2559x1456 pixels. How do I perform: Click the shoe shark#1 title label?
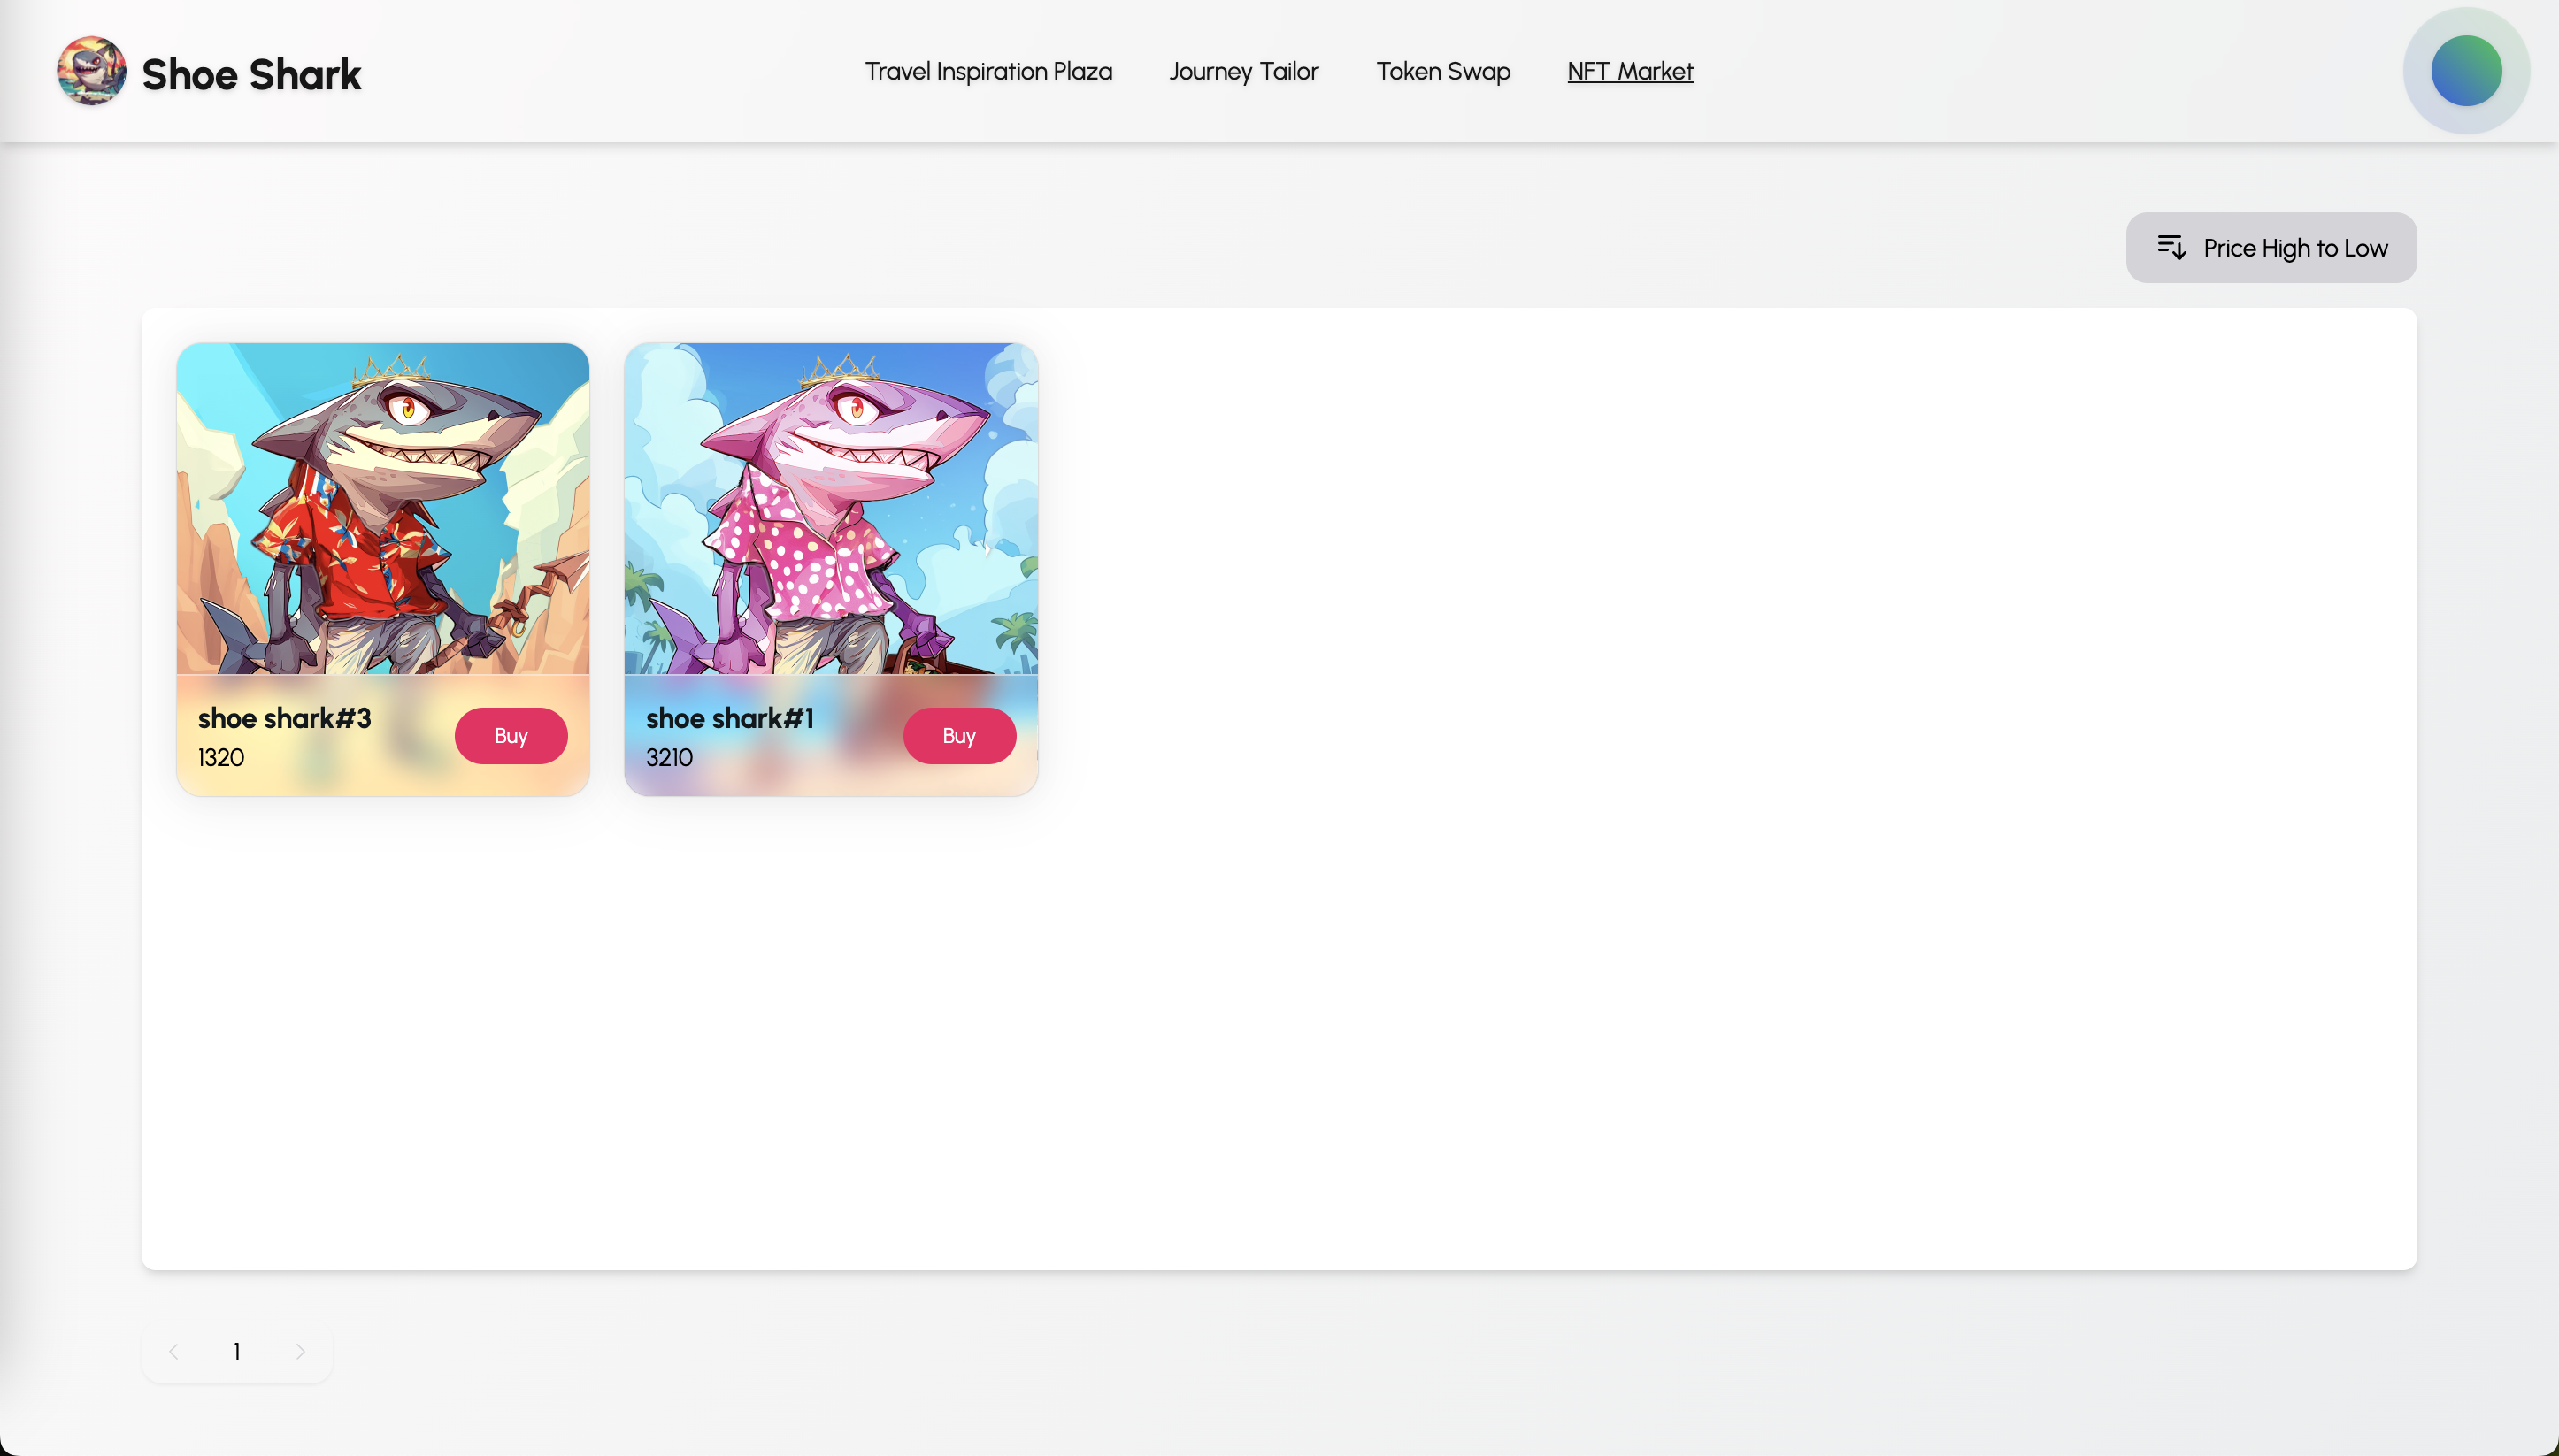pos(729,718)
